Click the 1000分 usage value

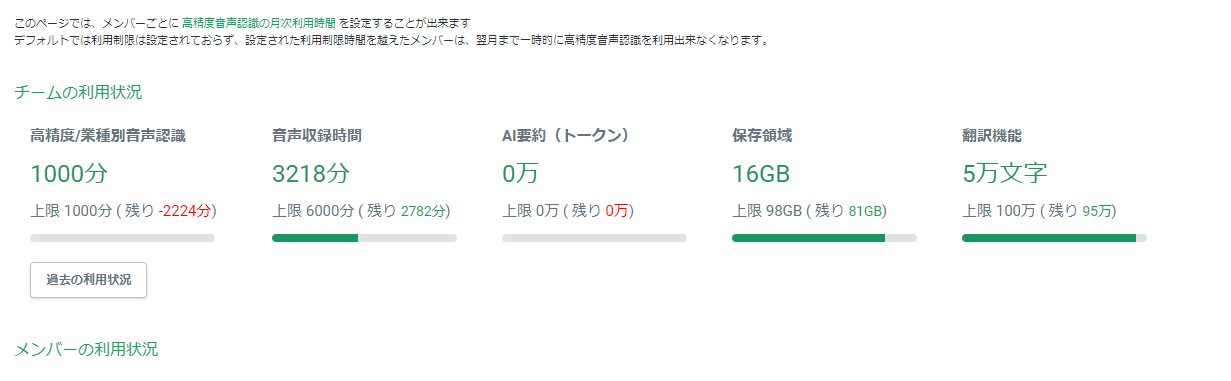[69, 174]
